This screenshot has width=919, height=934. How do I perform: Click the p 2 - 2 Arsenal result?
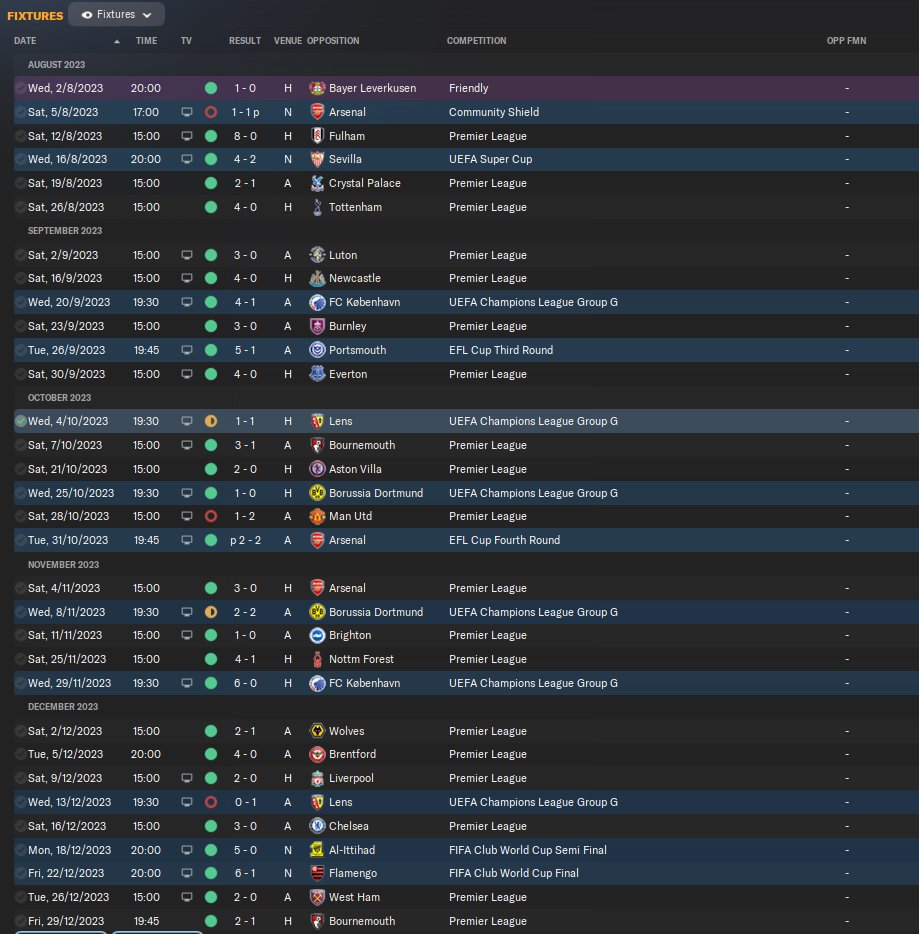pyautogui.click(x=245, y=540)
